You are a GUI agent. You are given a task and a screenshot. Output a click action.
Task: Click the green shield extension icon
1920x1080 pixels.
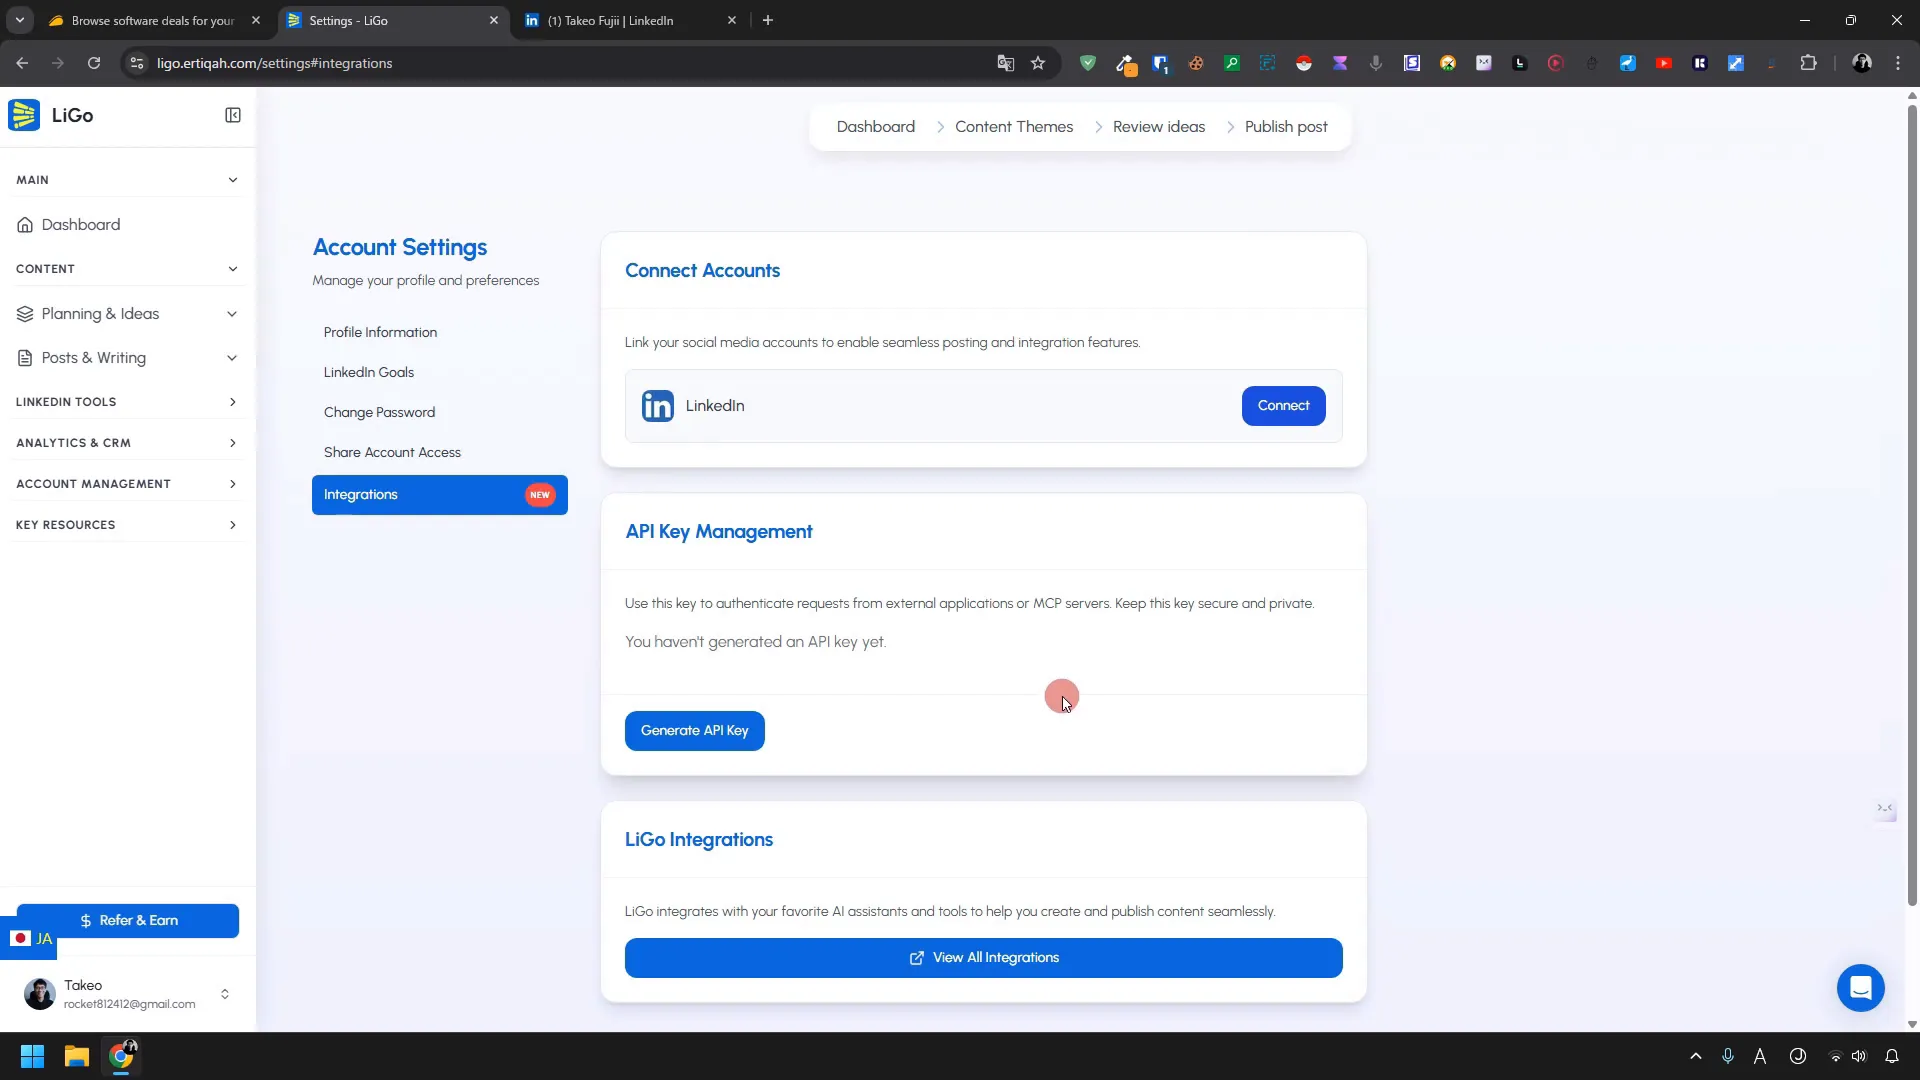pyautogui.click(x=1088, y=63)
